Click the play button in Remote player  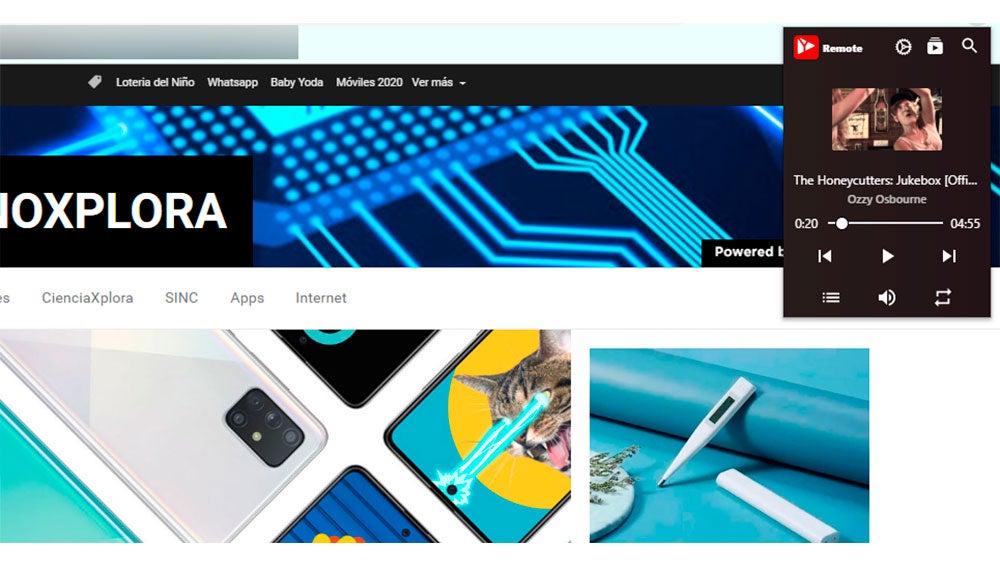coord(887,256)
